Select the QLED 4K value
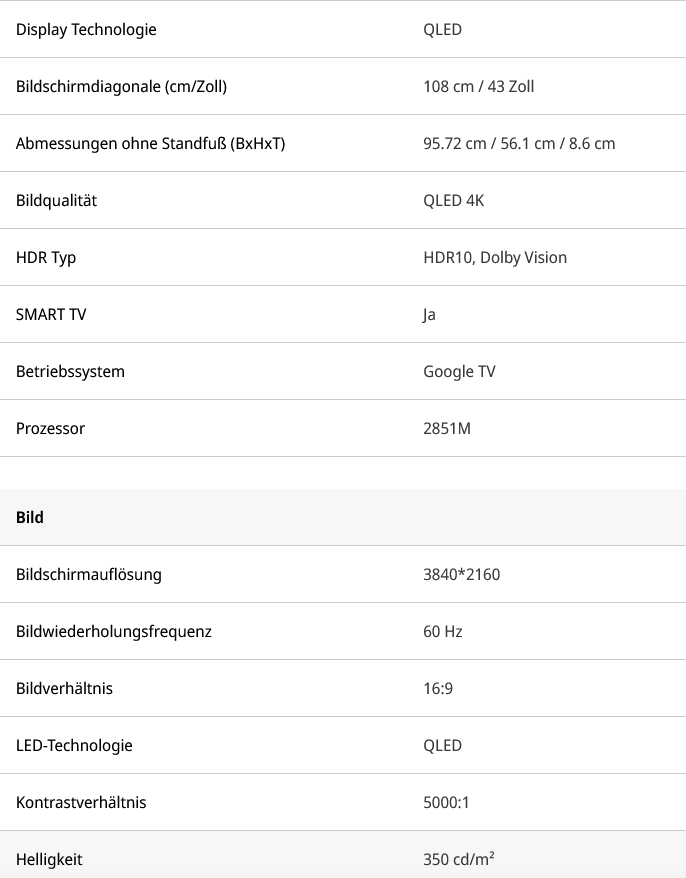 coord(453,200)
